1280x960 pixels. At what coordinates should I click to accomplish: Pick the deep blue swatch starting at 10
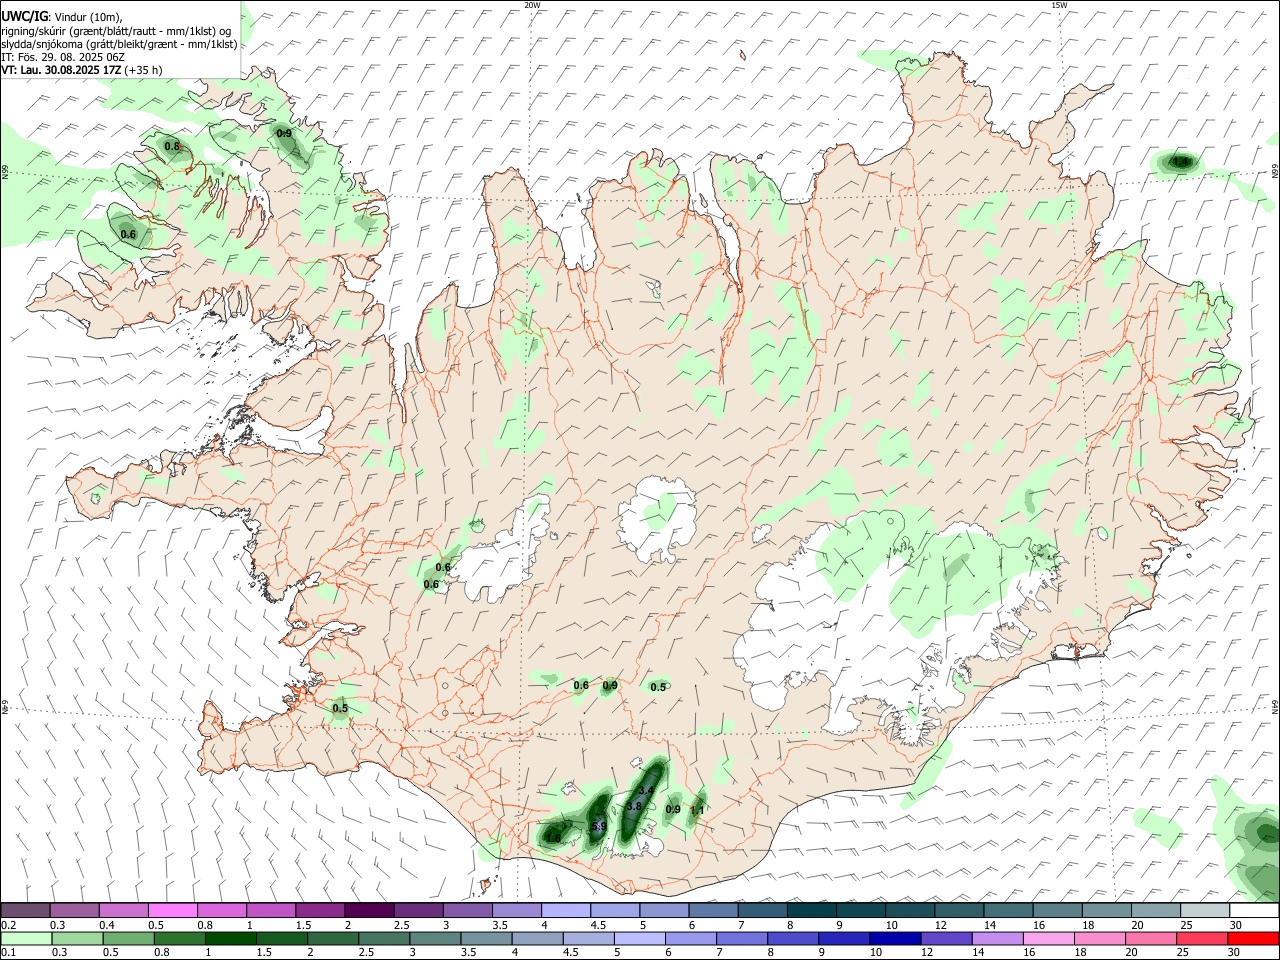(x=895, y=939)
